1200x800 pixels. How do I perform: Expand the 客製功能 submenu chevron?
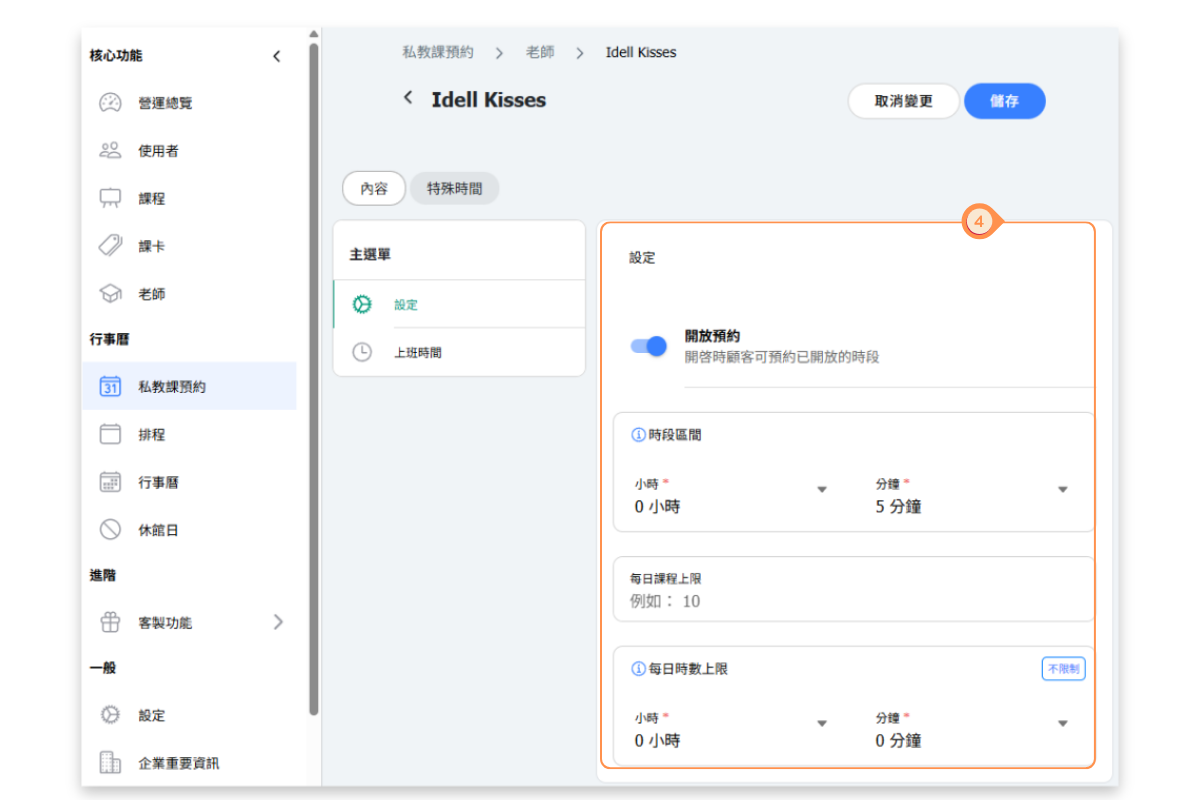tap(278, 622)
